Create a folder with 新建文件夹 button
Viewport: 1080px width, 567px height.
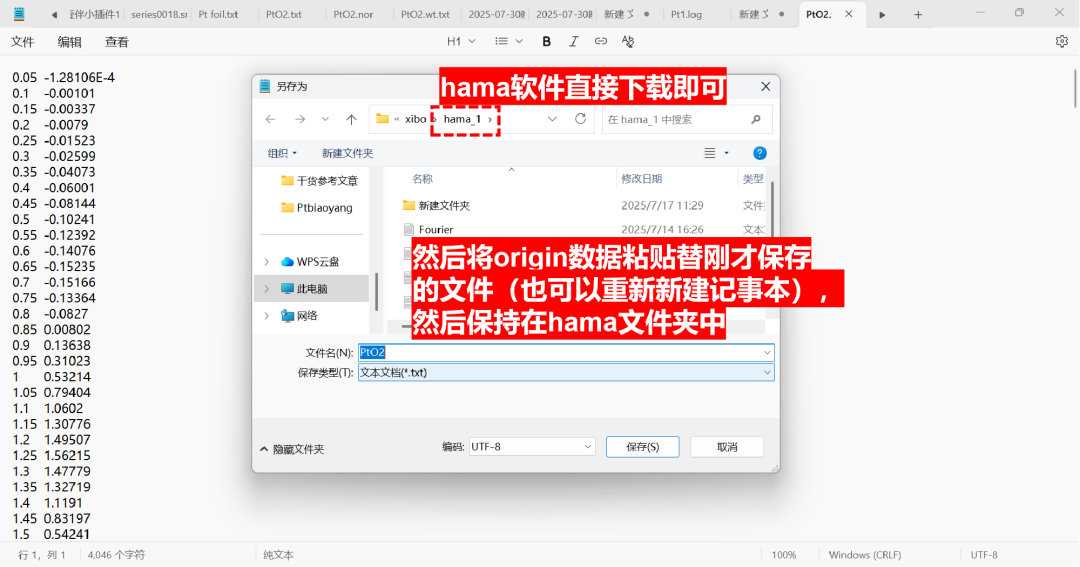point(347,153)
